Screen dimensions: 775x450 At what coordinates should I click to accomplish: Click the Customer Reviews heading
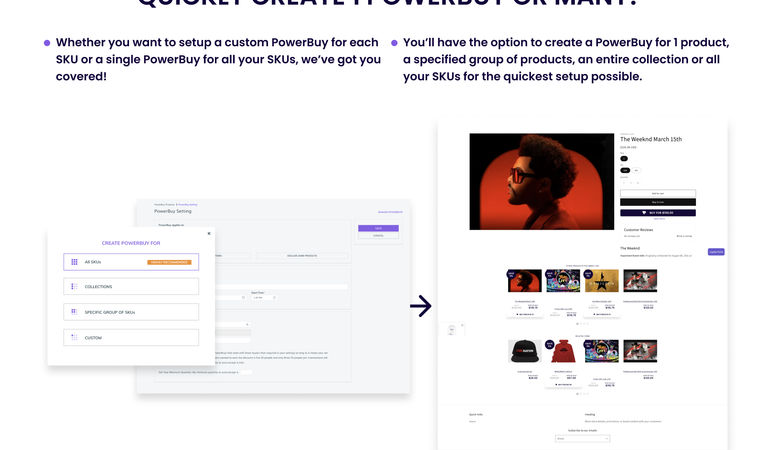(638, 230)
